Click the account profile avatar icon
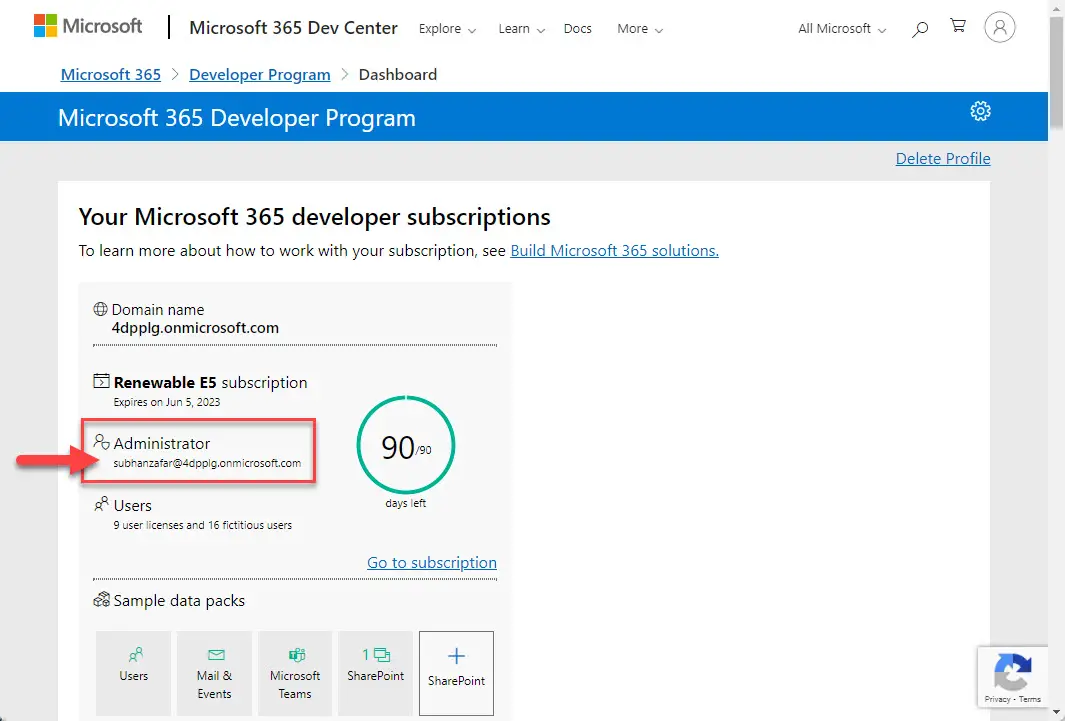The height and width of the screenshot is (721, 1065). (999, 28)
